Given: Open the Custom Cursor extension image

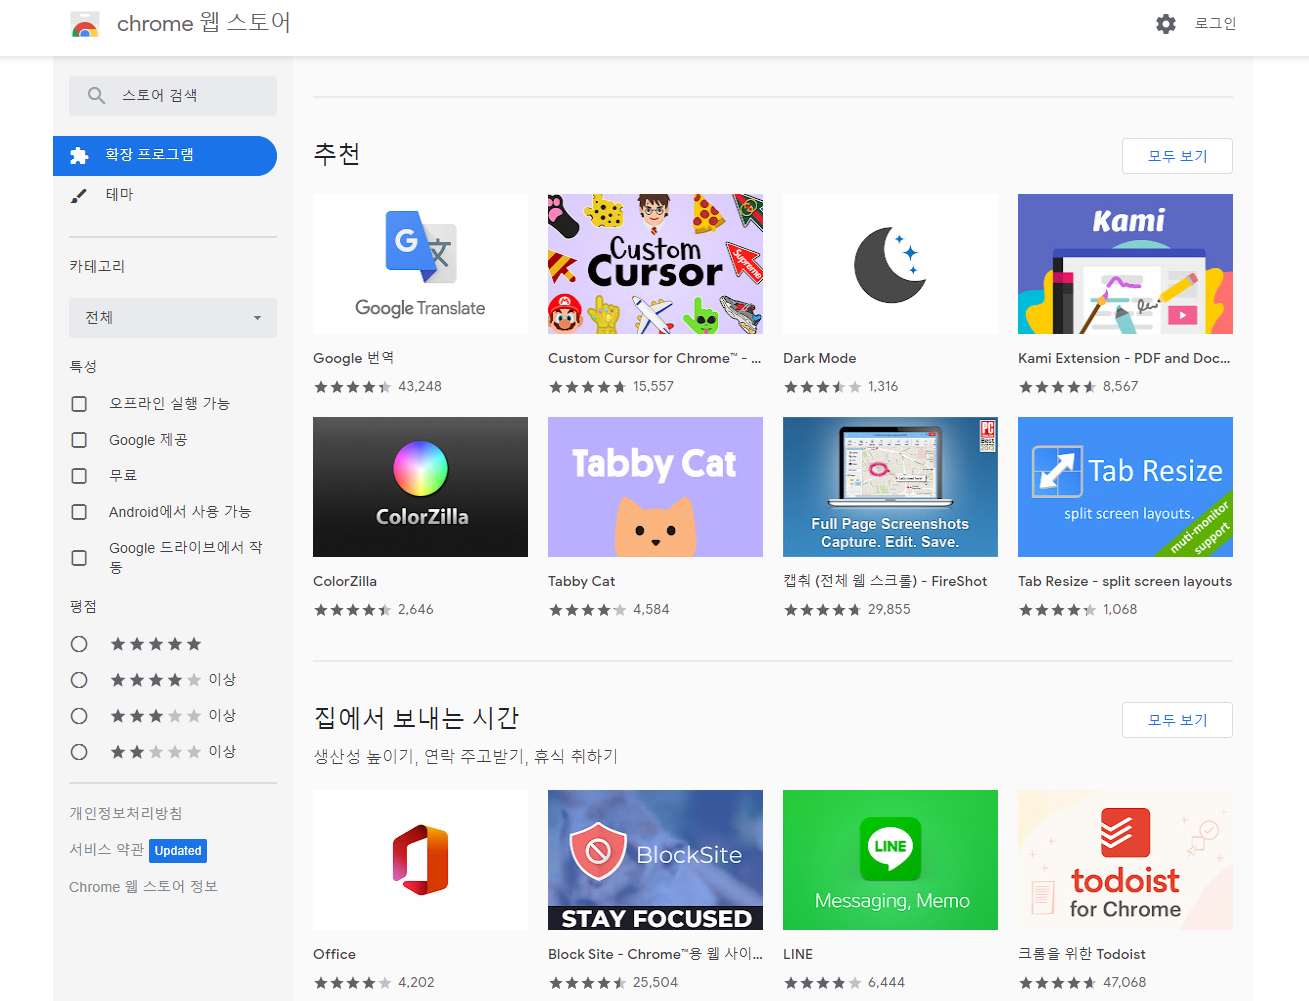Looking at the screenshot, I should pyautogui.click(x=655, y=264).
